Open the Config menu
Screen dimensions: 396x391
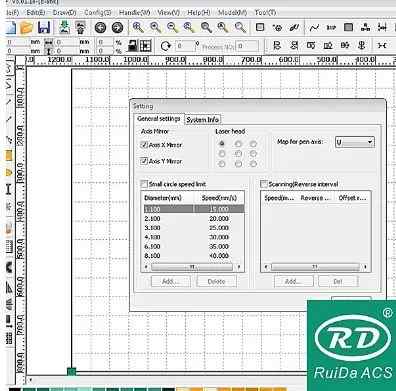coord(98,12)
